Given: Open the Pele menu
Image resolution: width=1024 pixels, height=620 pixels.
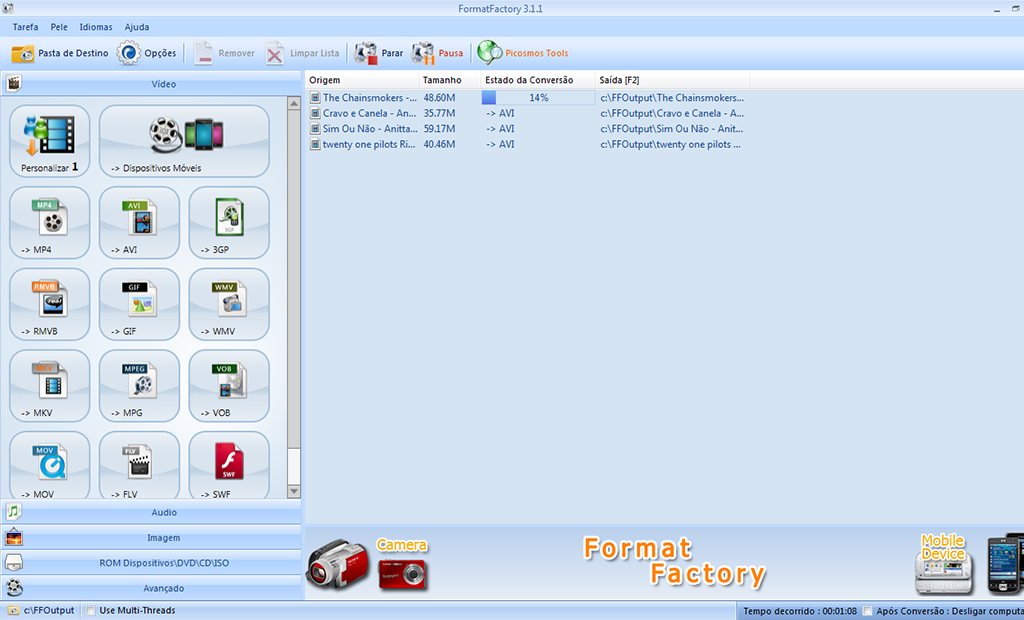Looking at the screenshot, I should (59, 27).
